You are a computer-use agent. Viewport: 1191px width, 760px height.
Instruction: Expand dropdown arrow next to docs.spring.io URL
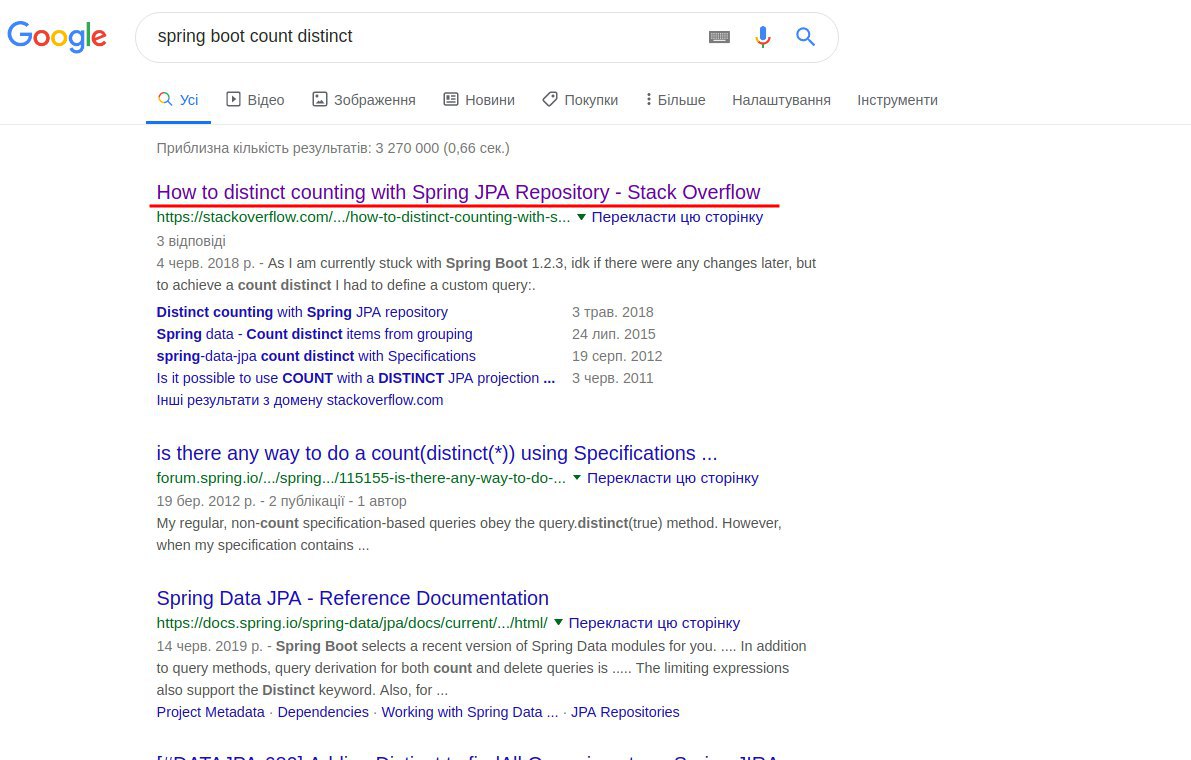[558, 623]
